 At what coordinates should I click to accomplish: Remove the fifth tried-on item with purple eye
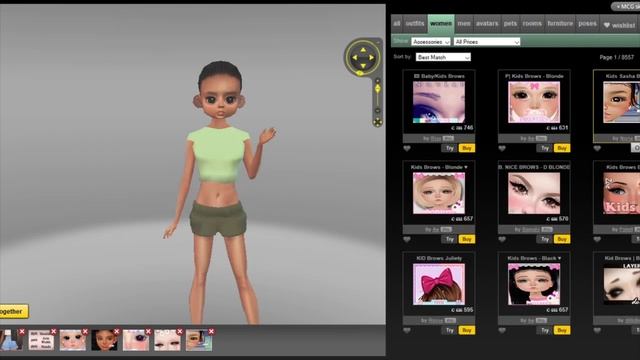point(148,332)
